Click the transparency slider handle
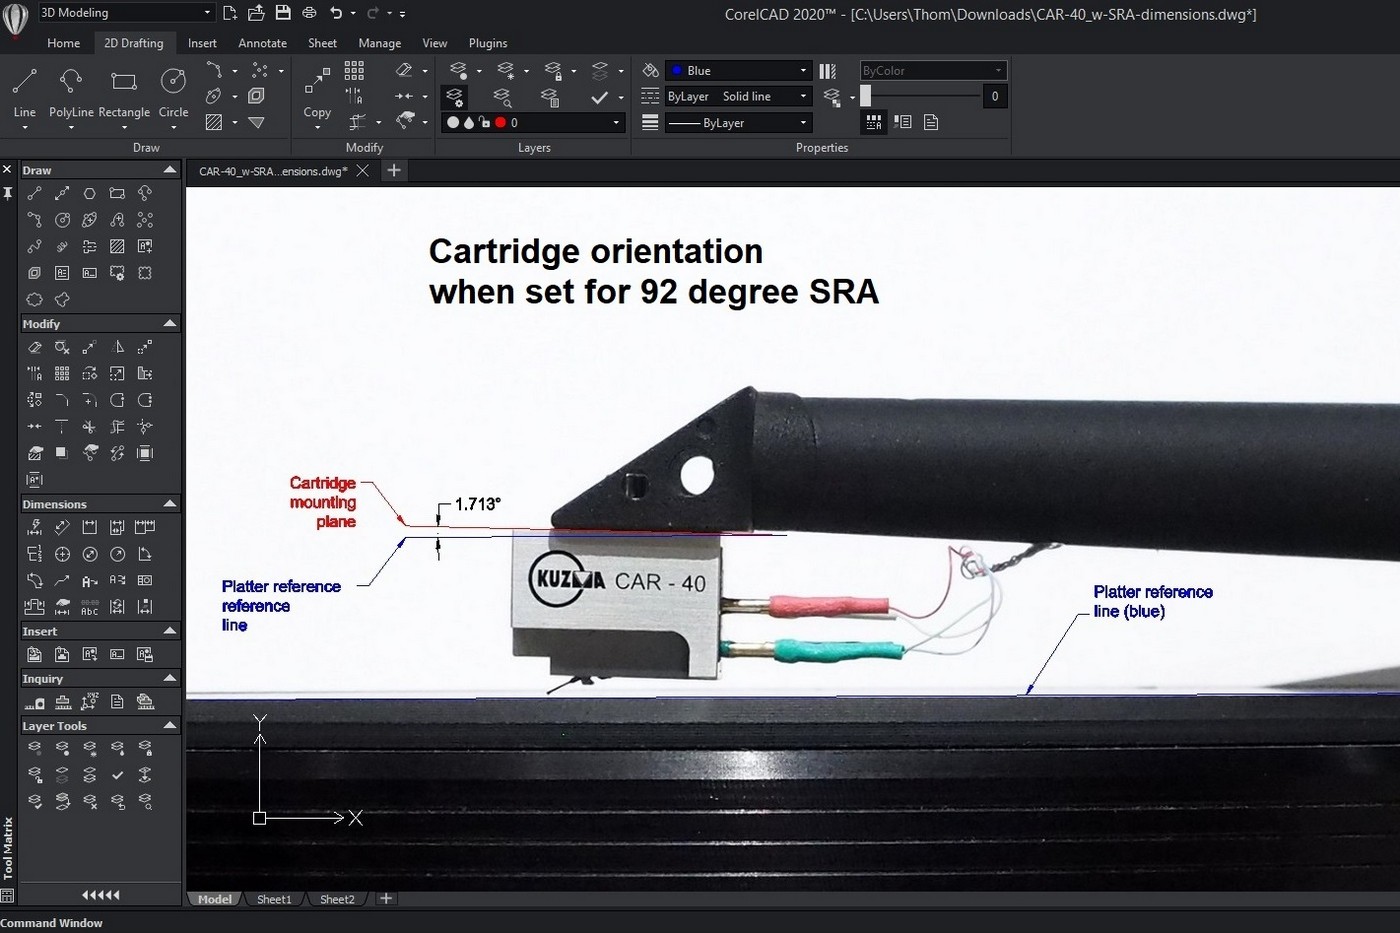The width and height of the screenshot is (1400, 933). 866,96
